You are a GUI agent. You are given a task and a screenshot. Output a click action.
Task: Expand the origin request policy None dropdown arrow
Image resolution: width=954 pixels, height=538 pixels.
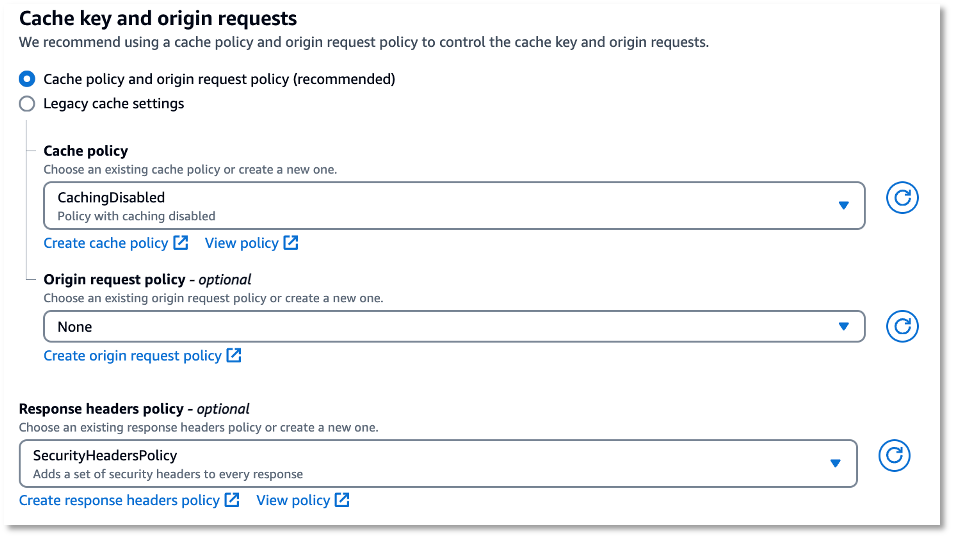(x=843, y=326)
